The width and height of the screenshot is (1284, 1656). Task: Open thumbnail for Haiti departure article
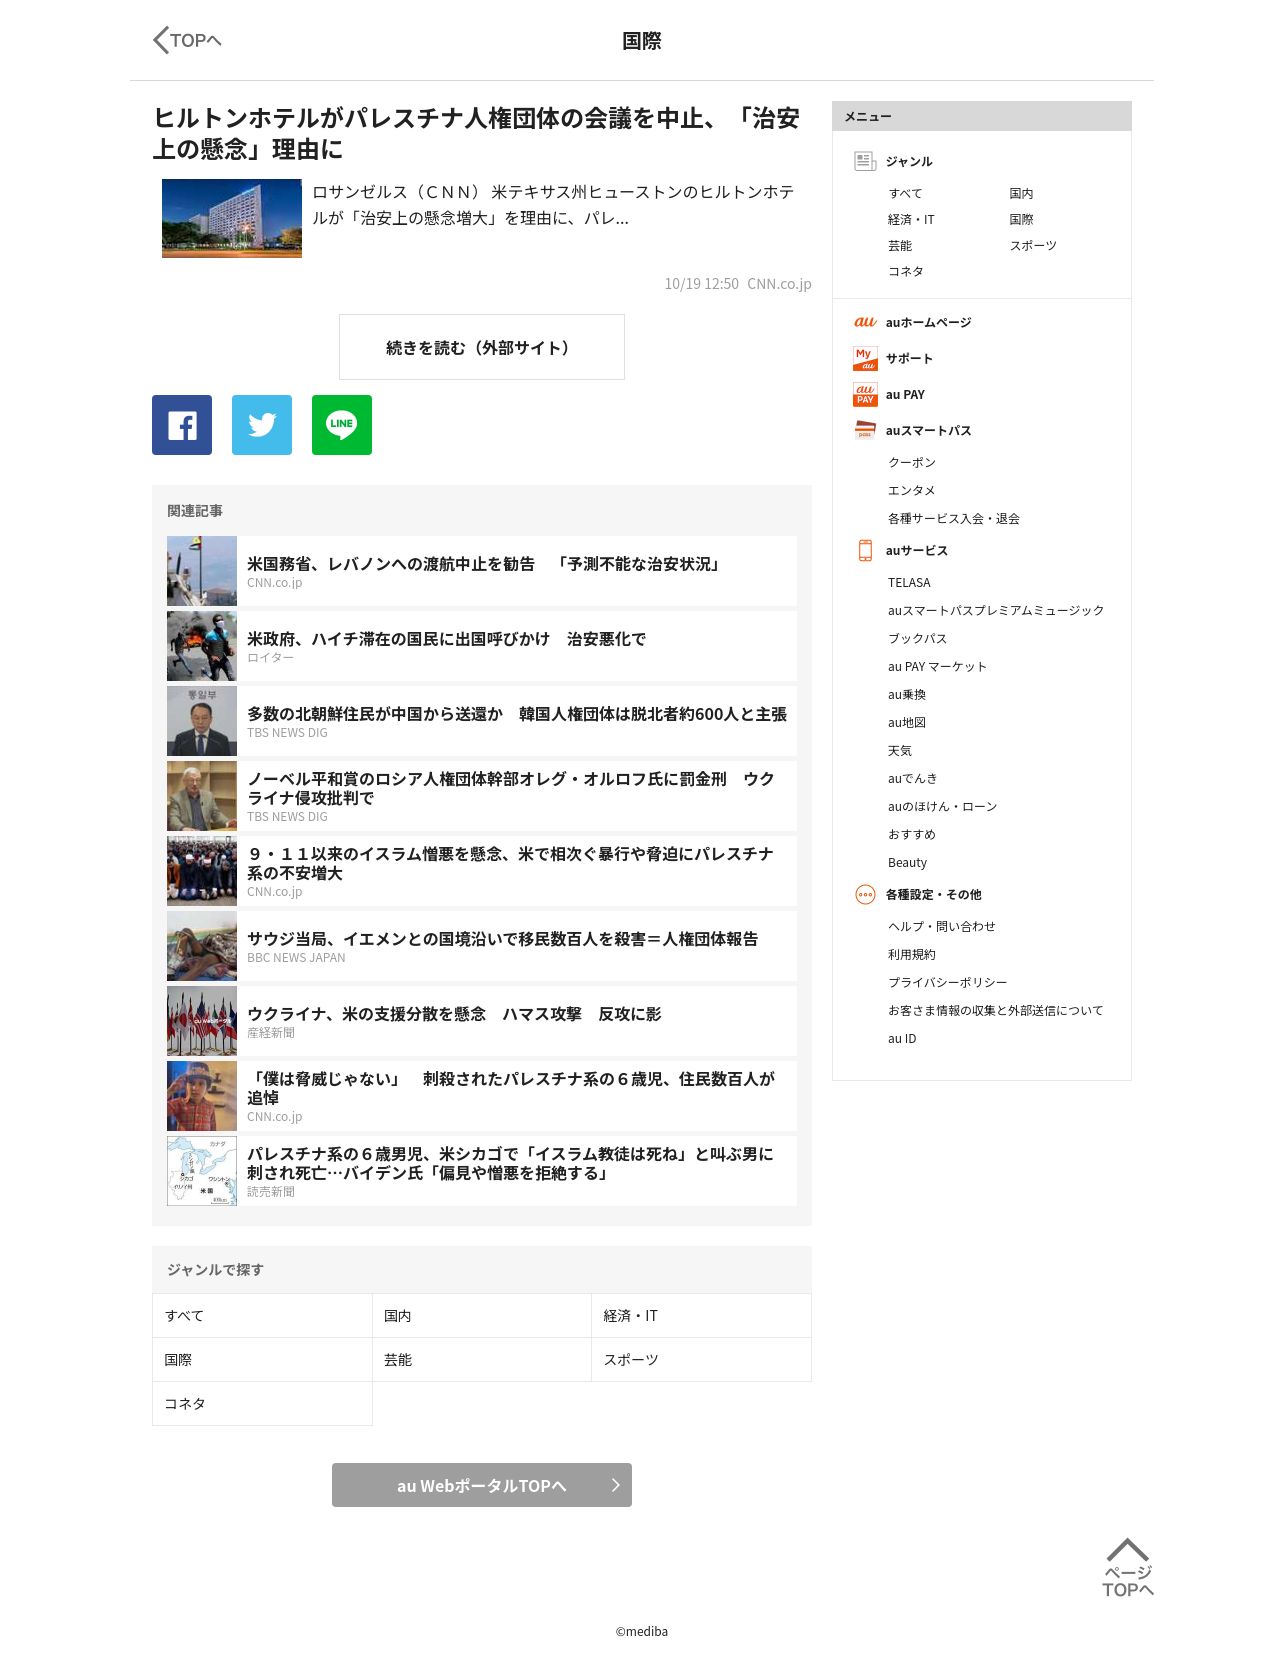tap(202, 646)
